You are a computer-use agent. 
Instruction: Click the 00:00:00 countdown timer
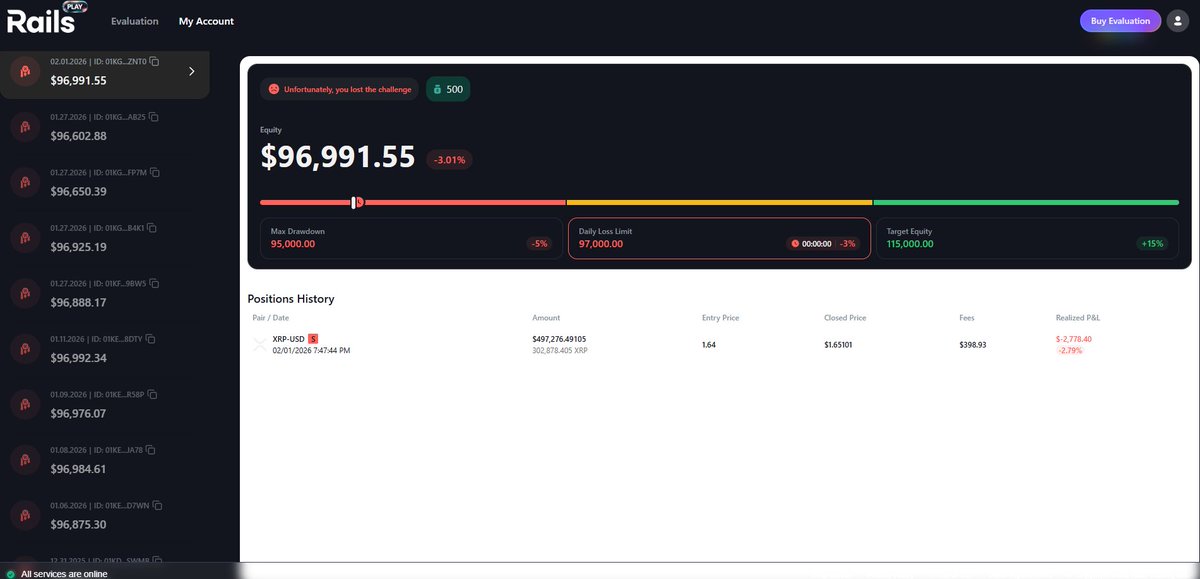click(x=817, y=243)
